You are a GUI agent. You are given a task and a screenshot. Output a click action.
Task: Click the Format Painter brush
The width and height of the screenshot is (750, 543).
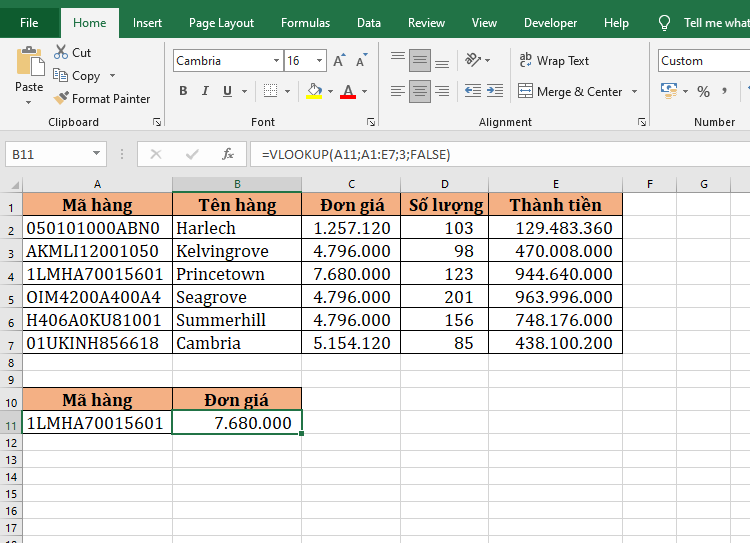click(62, 99)
